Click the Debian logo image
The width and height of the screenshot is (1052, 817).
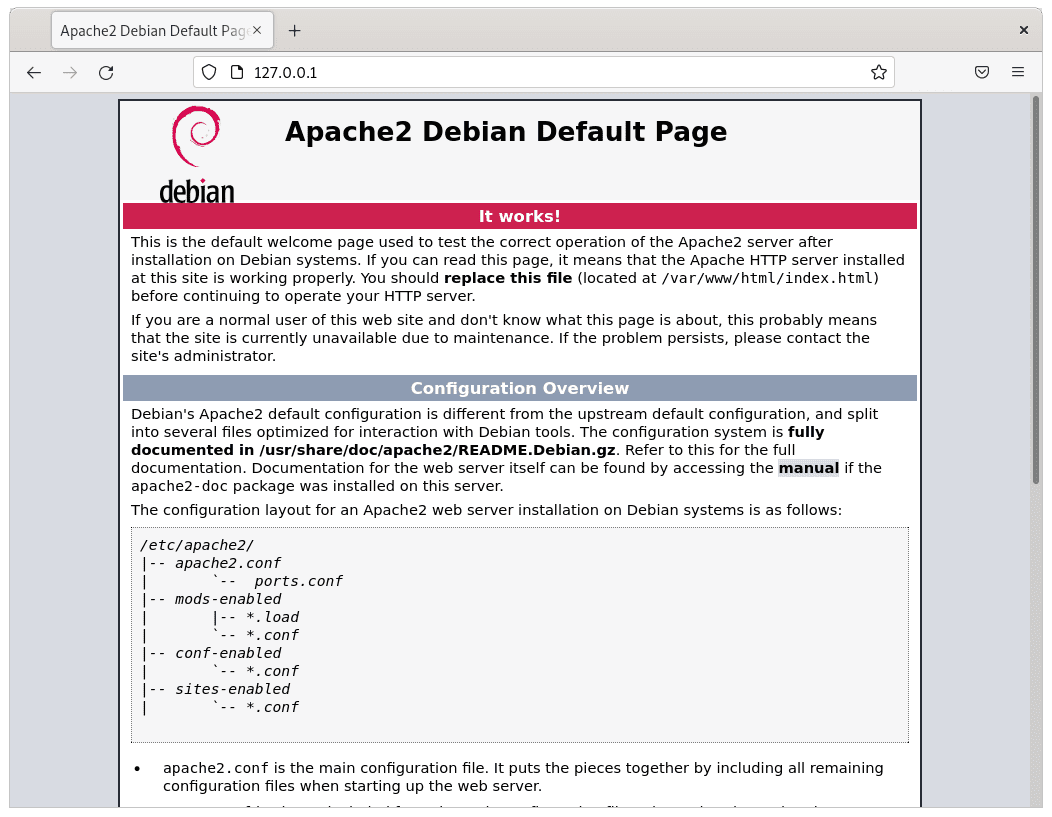(197, 148)
